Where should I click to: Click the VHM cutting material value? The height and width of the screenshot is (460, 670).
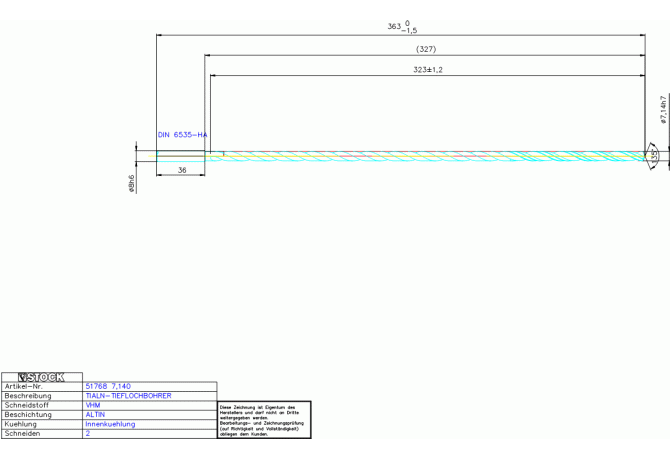coord(93,405)
